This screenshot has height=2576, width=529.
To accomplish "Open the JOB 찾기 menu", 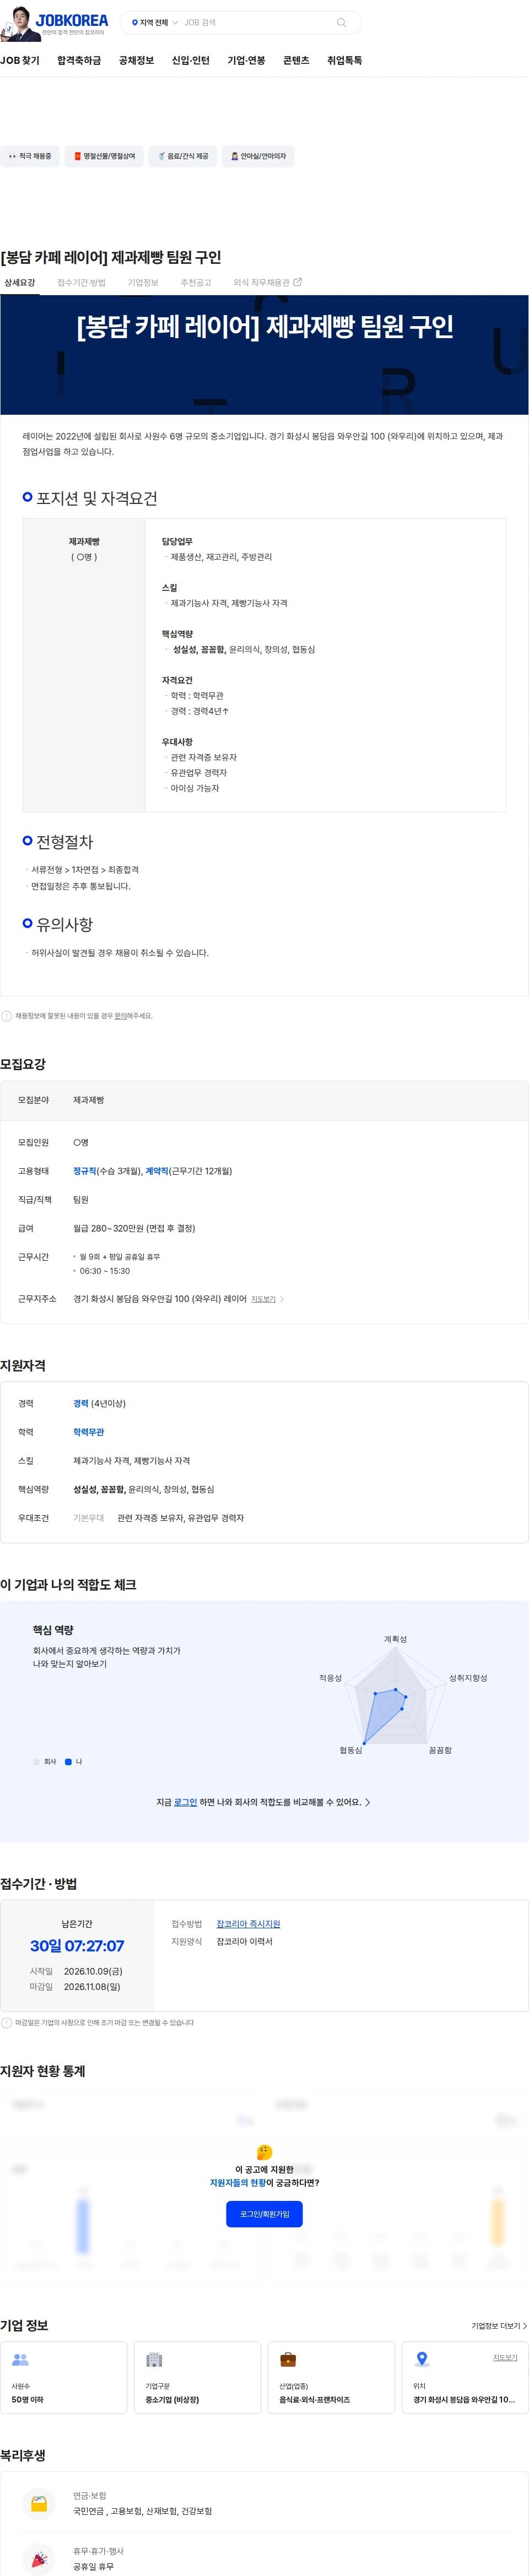I will (x=20, y=60).
